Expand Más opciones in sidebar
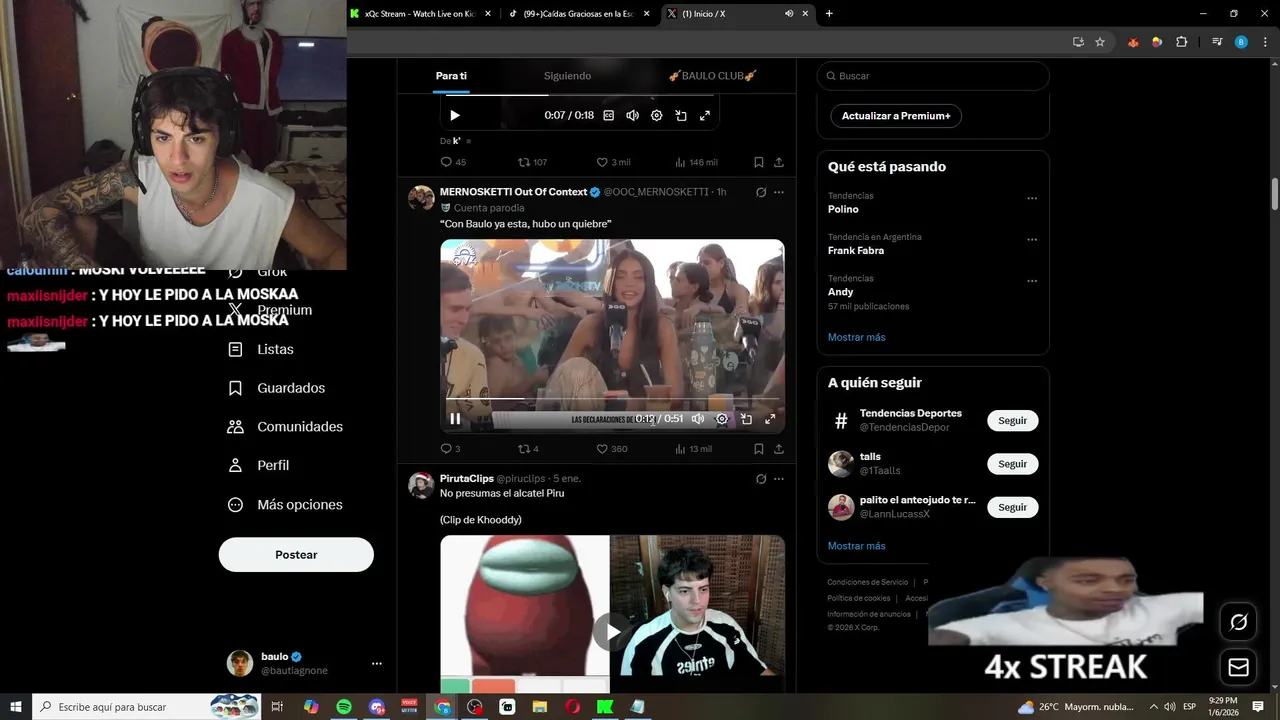1280x720 pixels. pos(286,505)
